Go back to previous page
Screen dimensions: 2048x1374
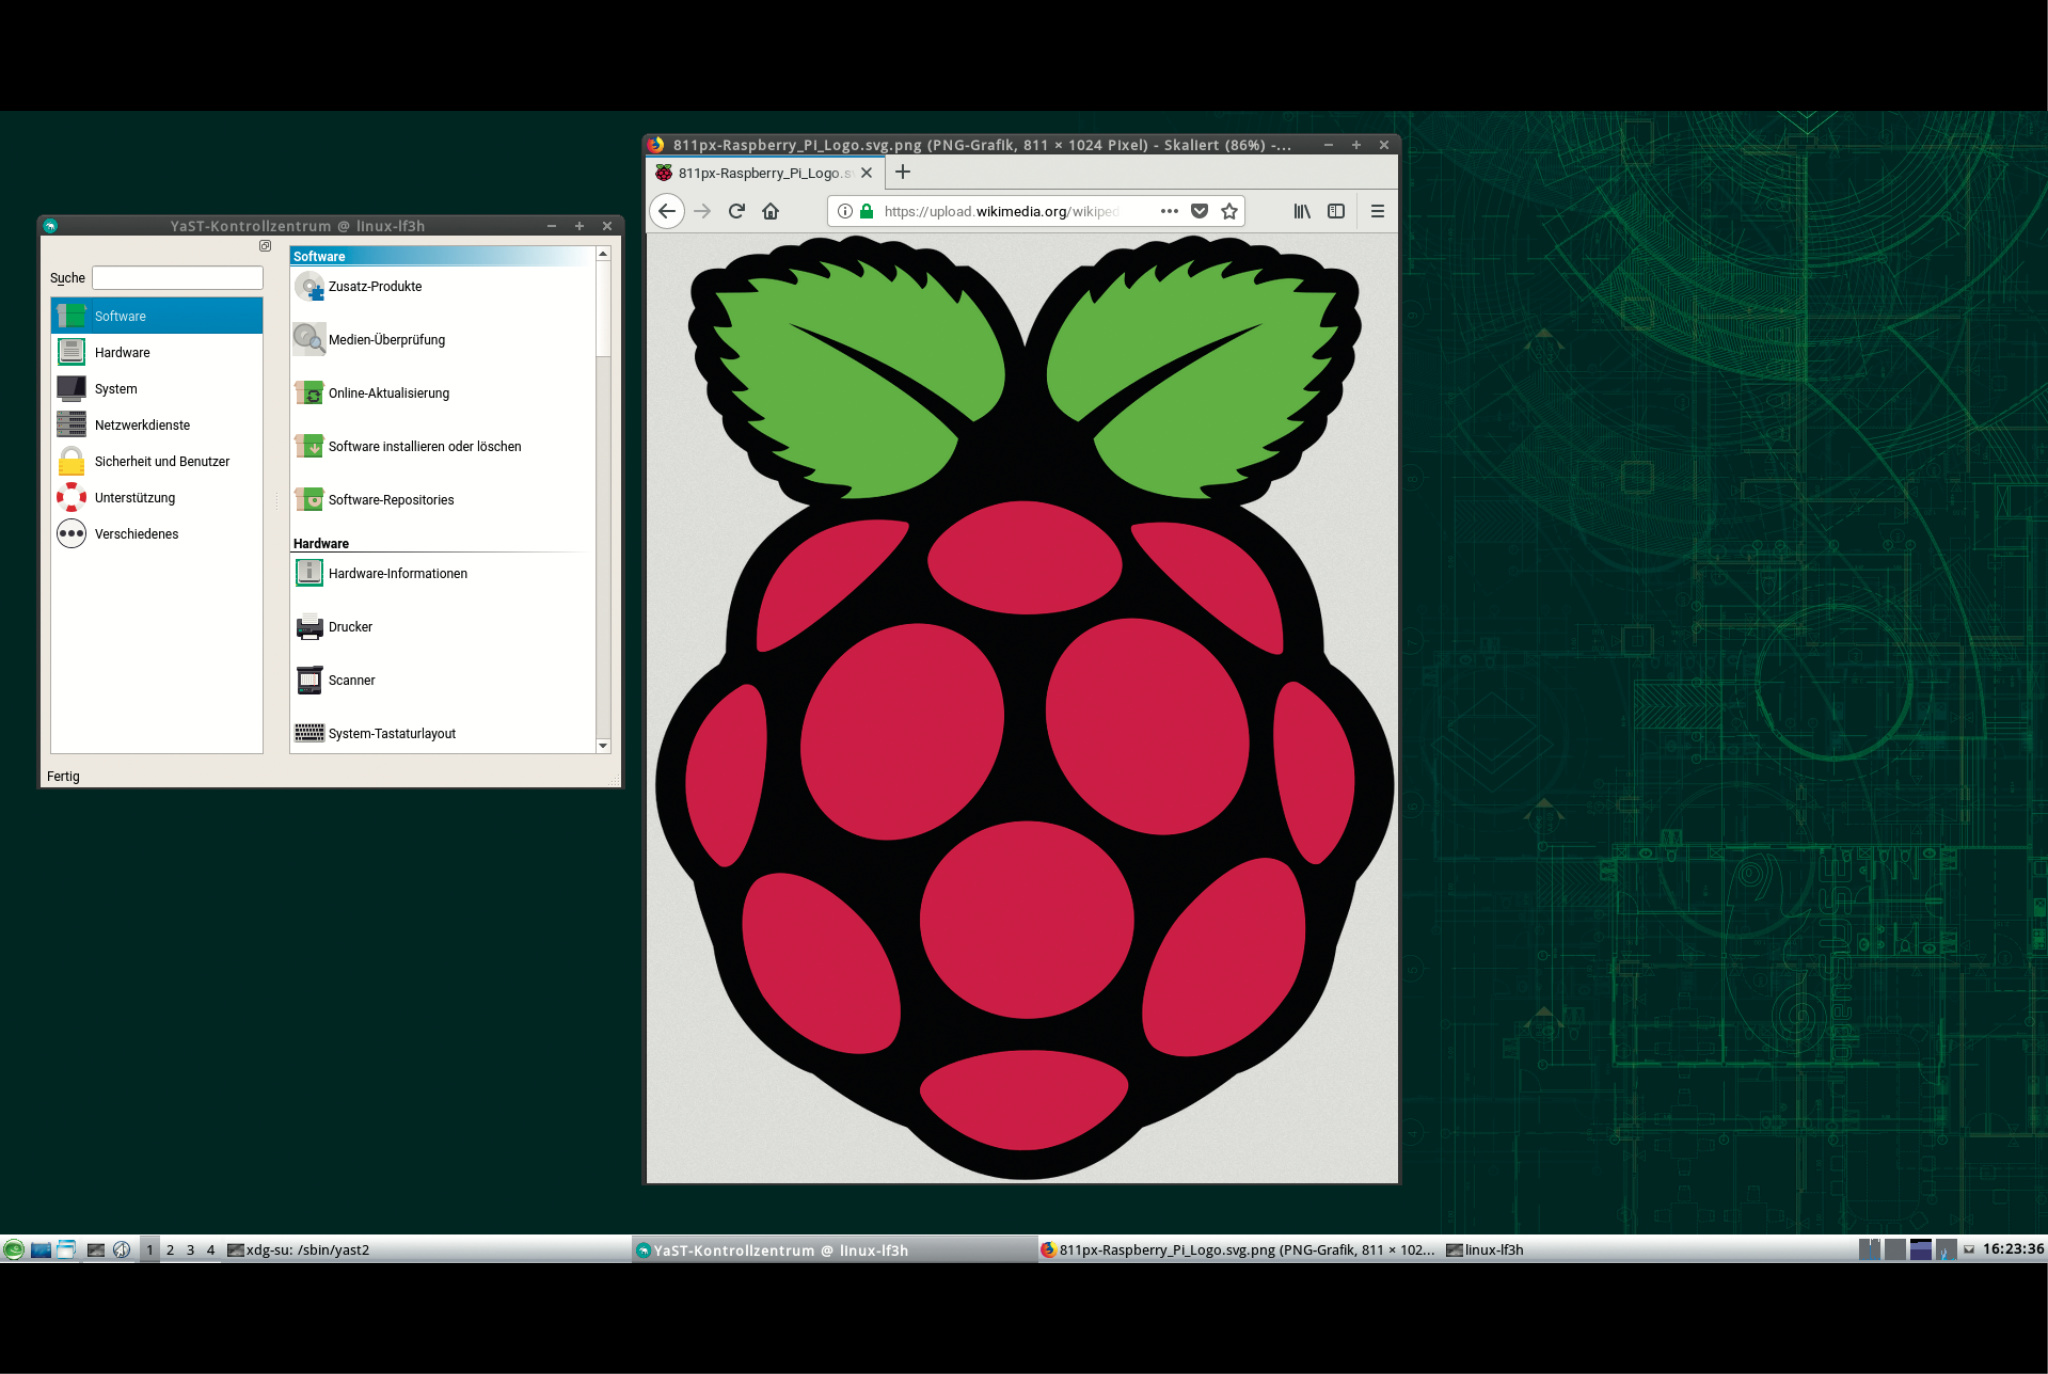coord(667,211)
